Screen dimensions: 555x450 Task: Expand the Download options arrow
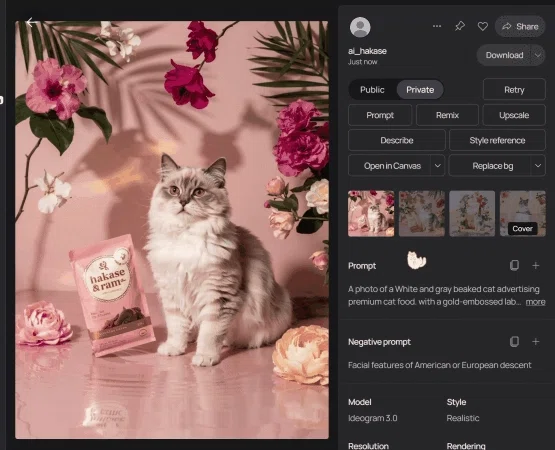538,55
